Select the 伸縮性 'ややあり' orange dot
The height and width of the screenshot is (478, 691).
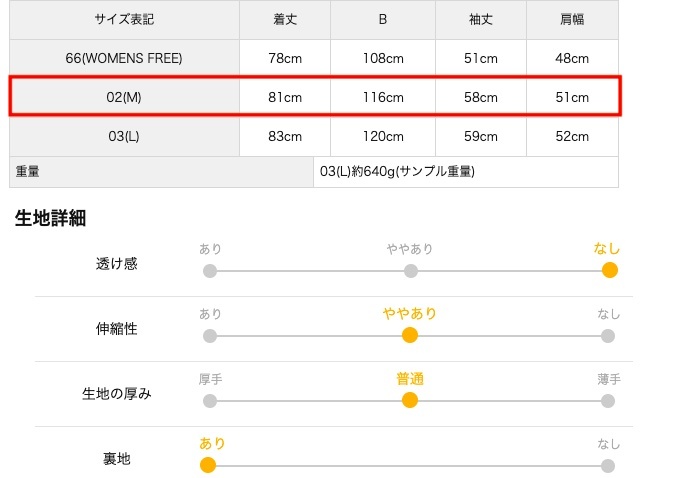coord(409,335)
